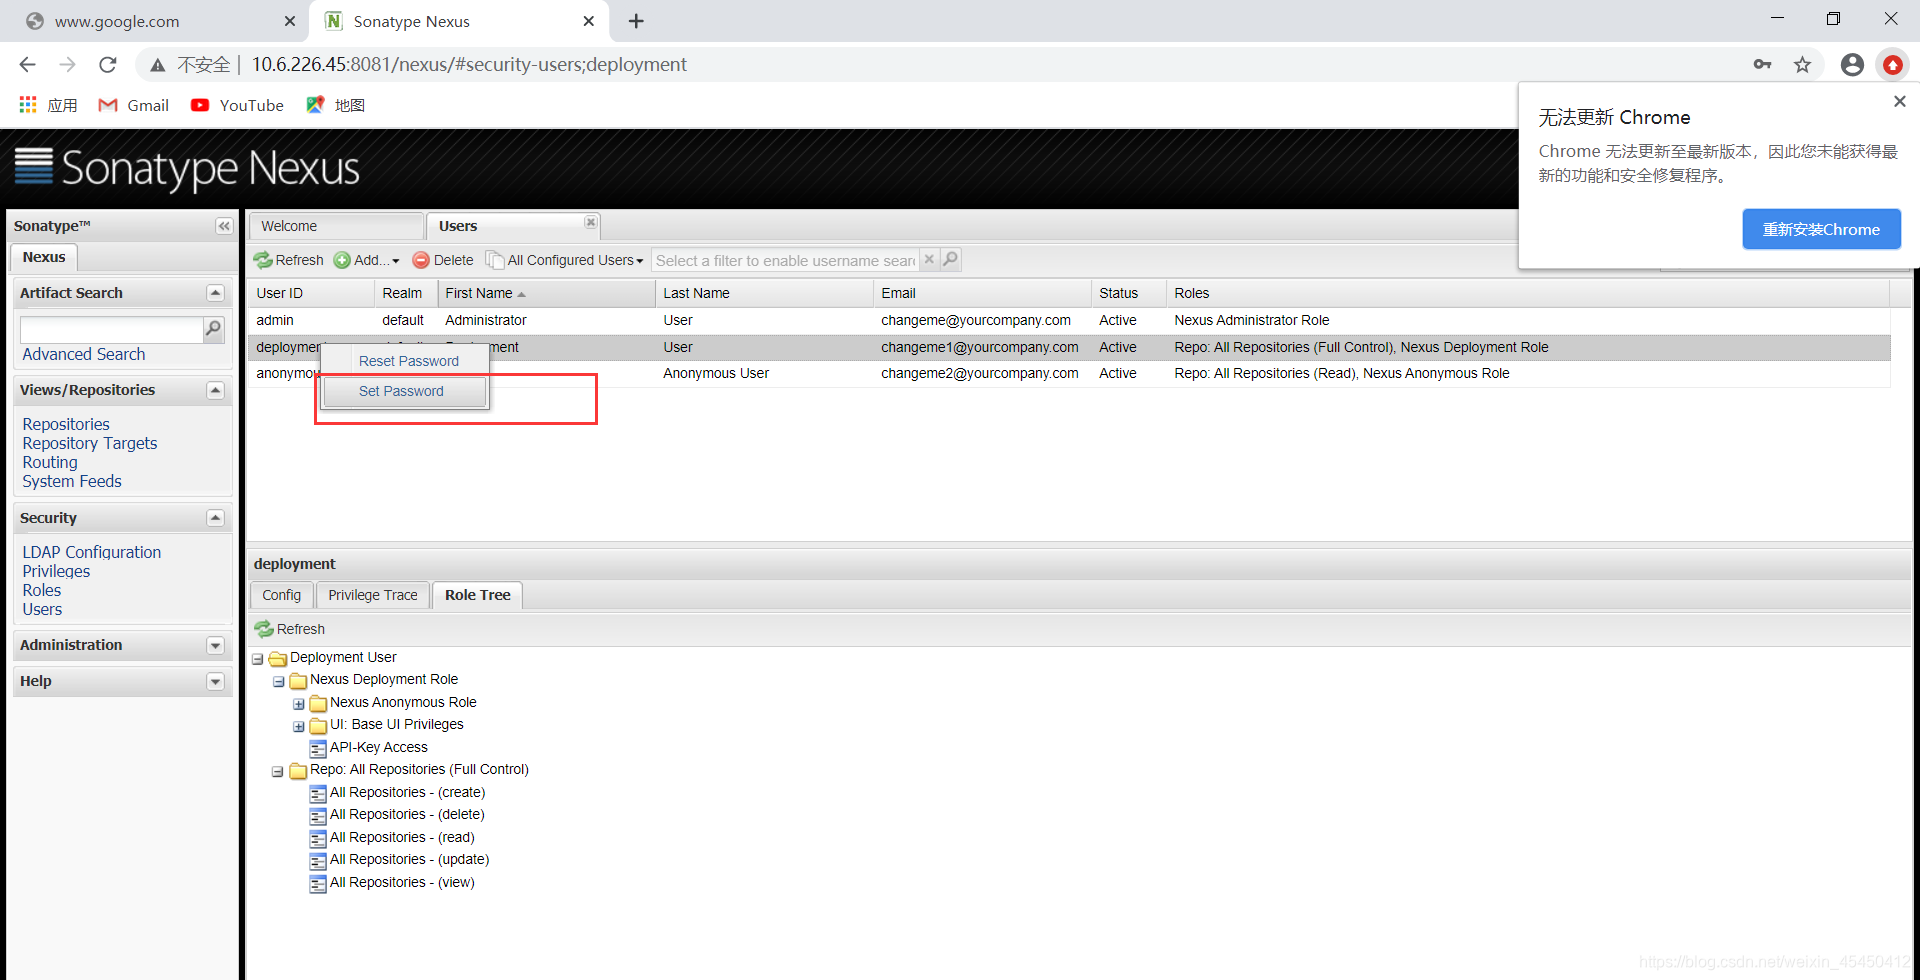Viewport: 1920px width, 980px height.
Task: Go back in browser history
Action: pyautogui.click(x=27, y=65)
